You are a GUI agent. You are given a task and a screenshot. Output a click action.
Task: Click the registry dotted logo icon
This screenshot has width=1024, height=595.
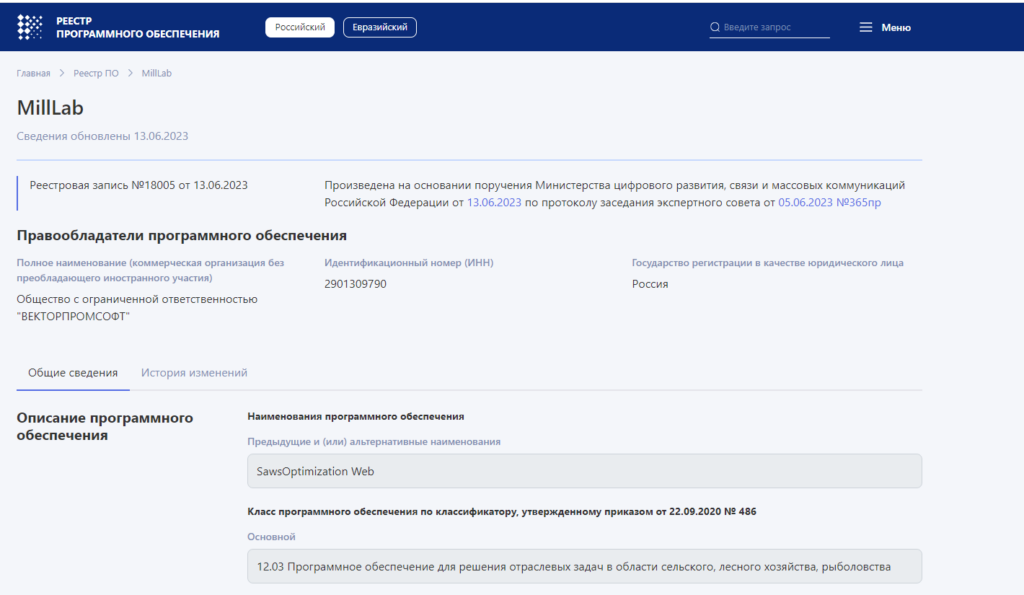pos(29,27)
